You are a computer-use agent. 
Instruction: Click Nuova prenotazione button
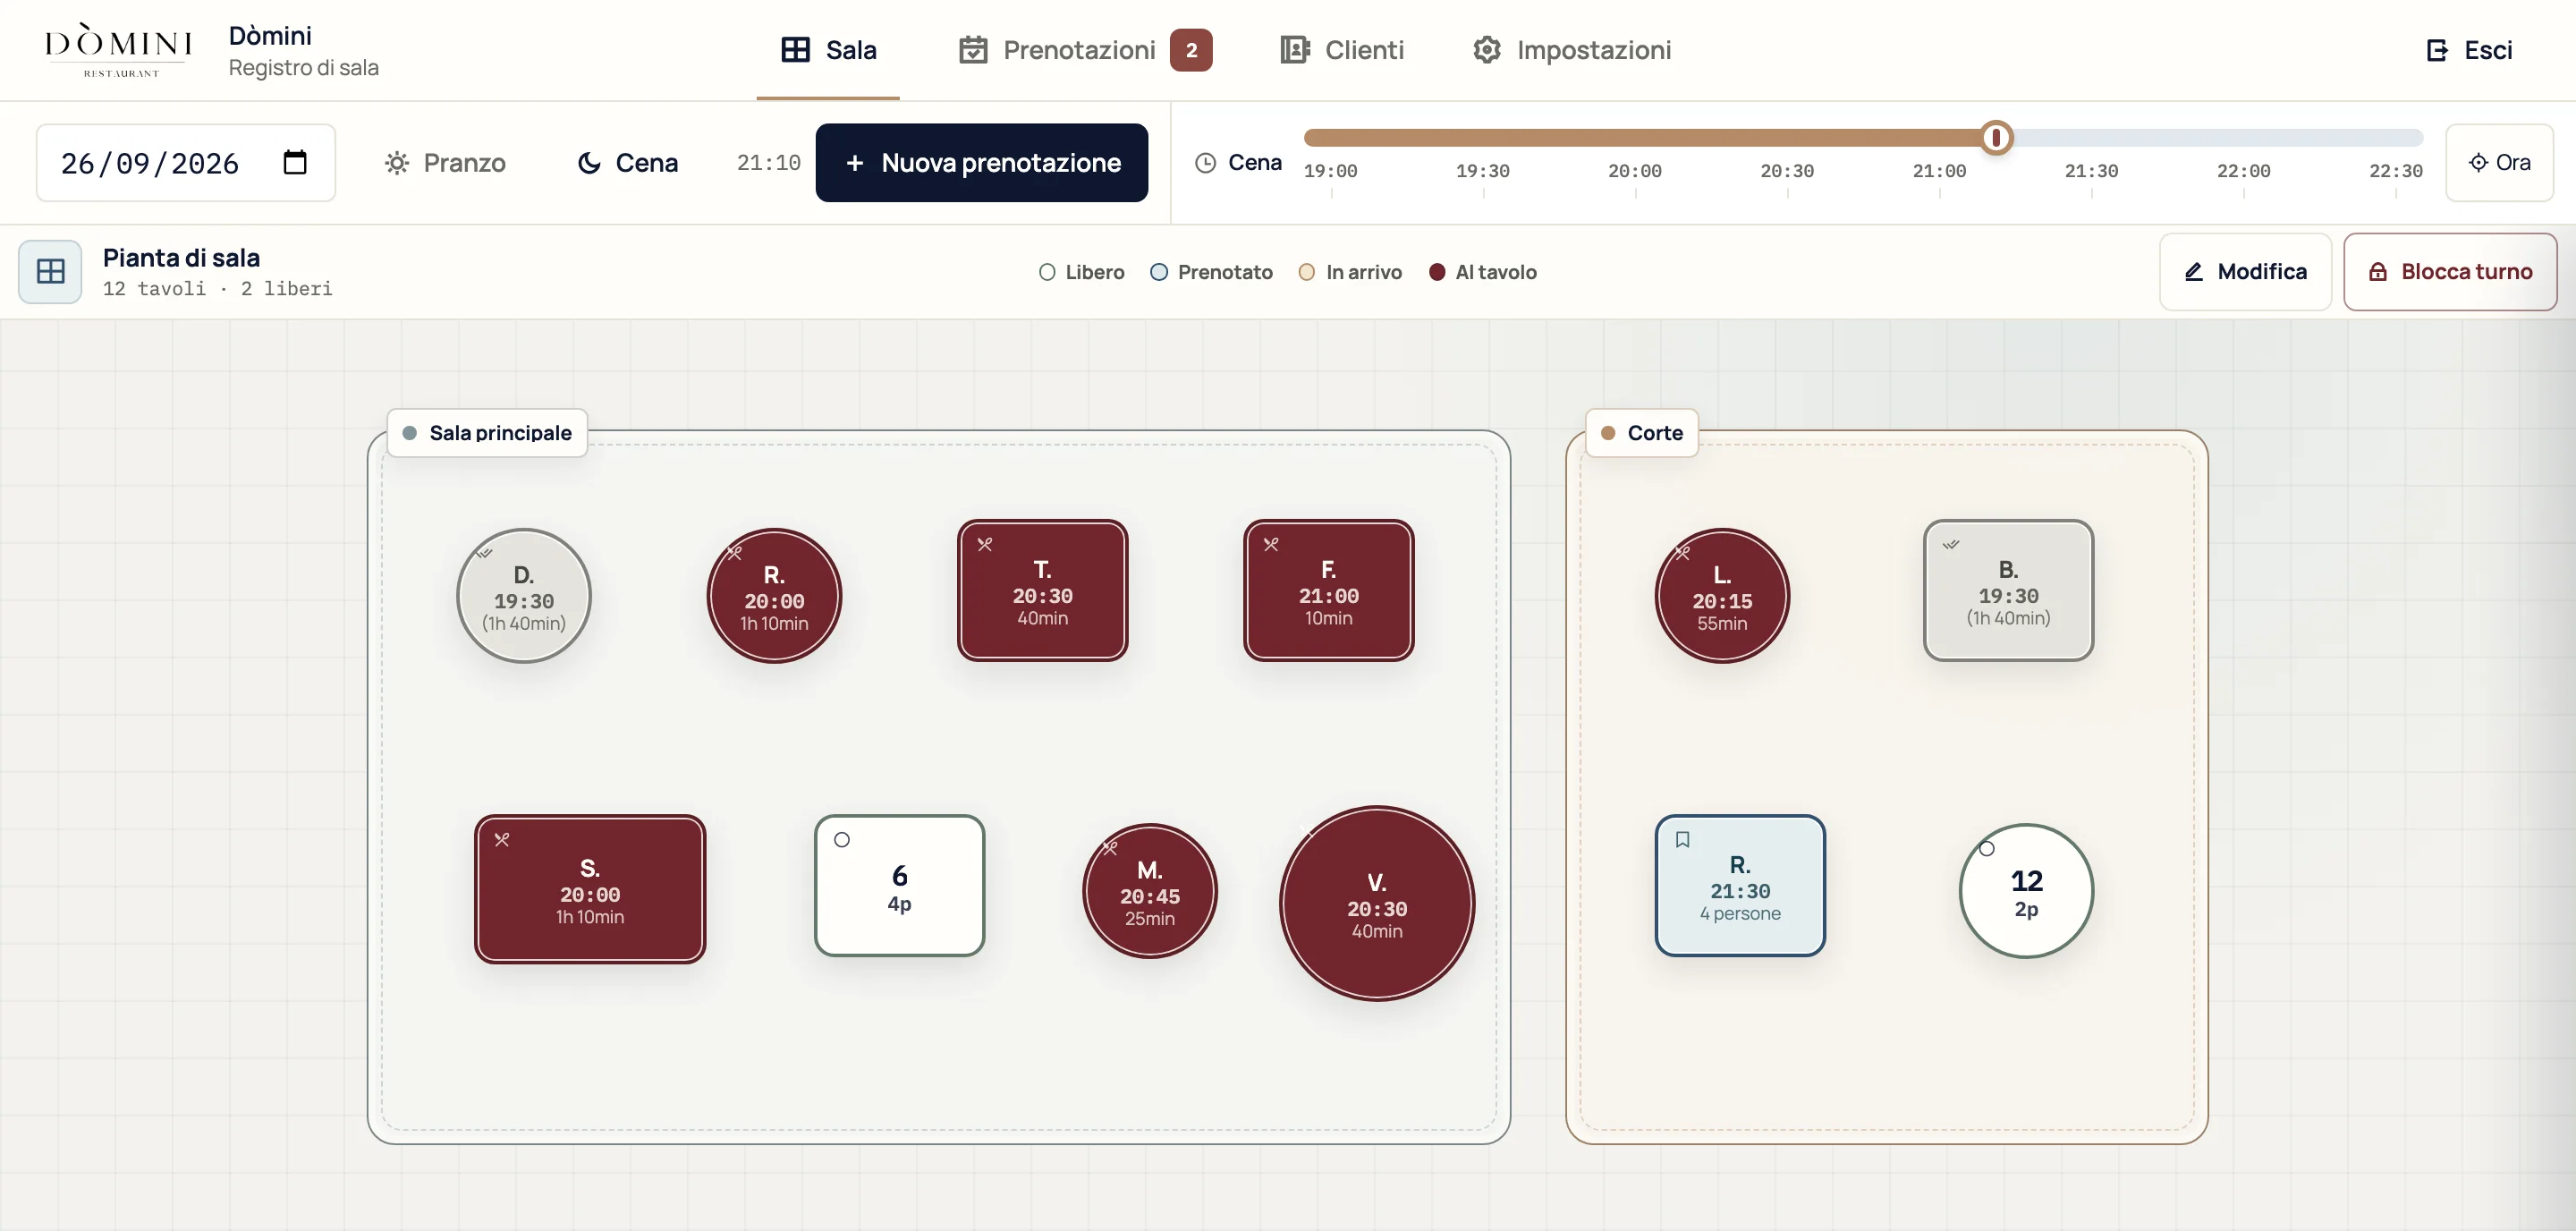point(981,163)
